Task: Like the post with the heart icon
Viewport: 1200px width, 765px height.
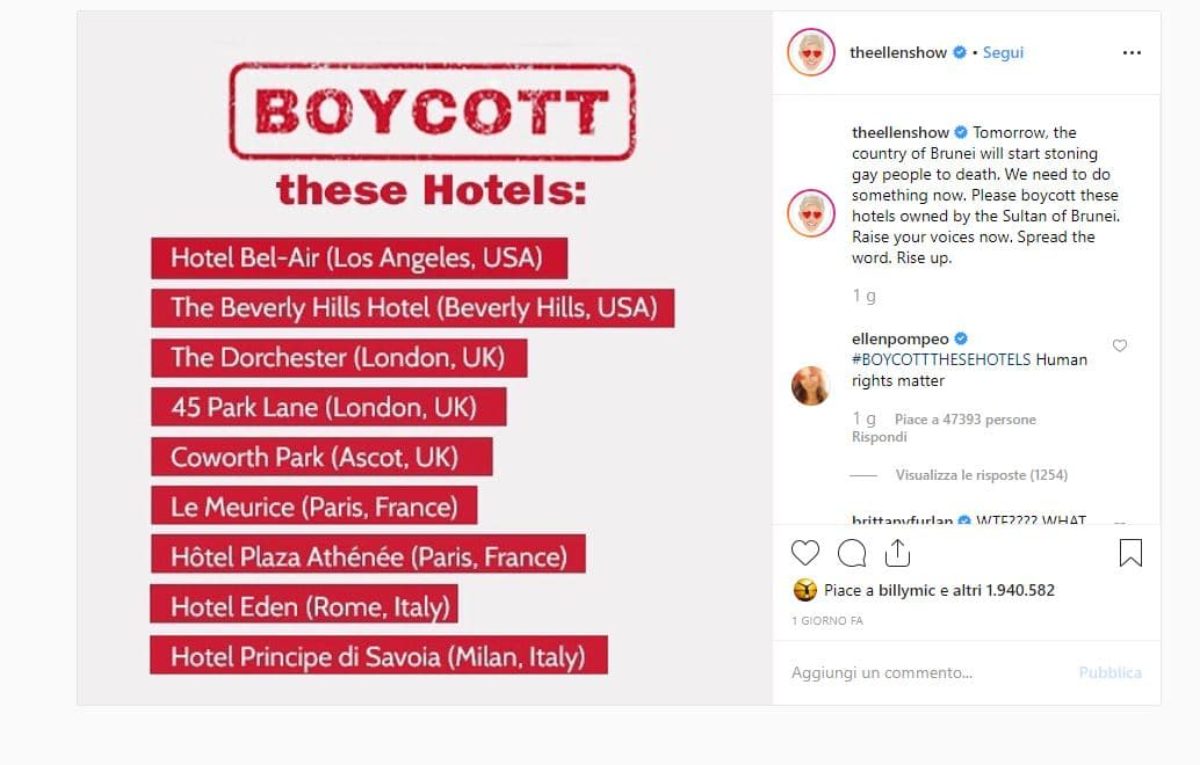Action: tap(805, 553)
